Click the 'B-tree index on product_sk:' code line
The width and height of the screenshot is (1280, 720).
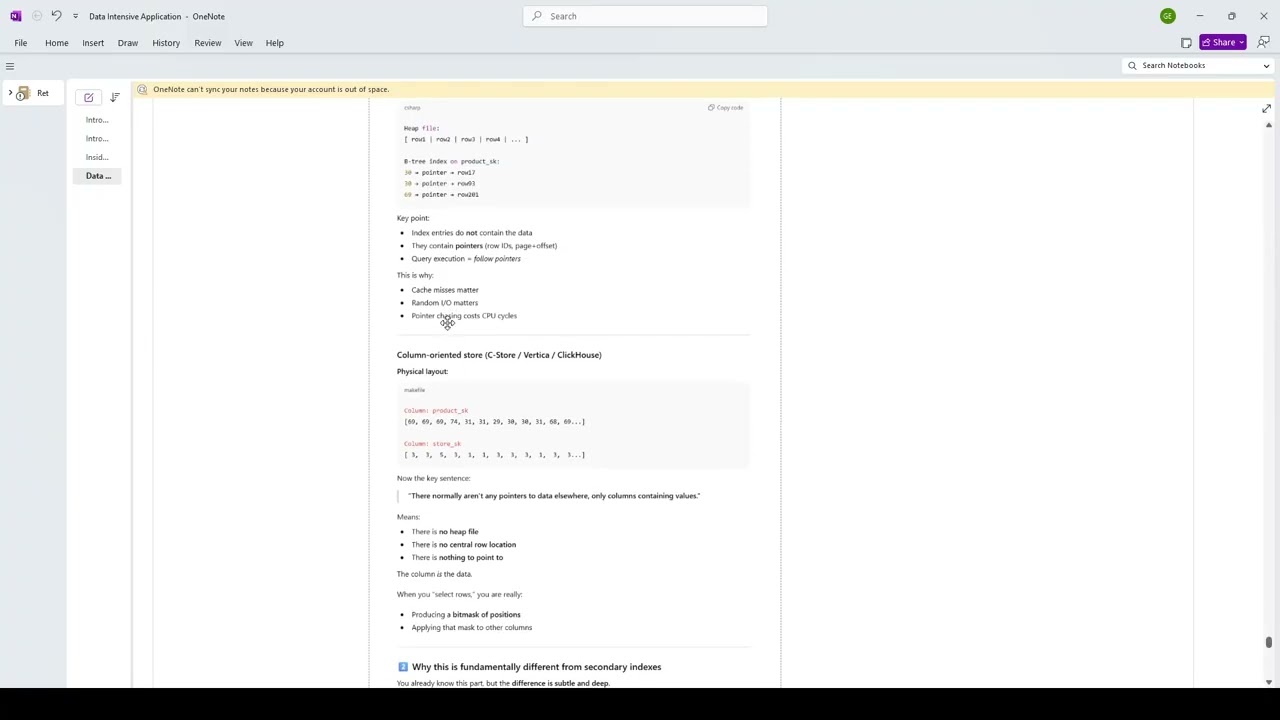pyautogui.click(x=451, y=162)
